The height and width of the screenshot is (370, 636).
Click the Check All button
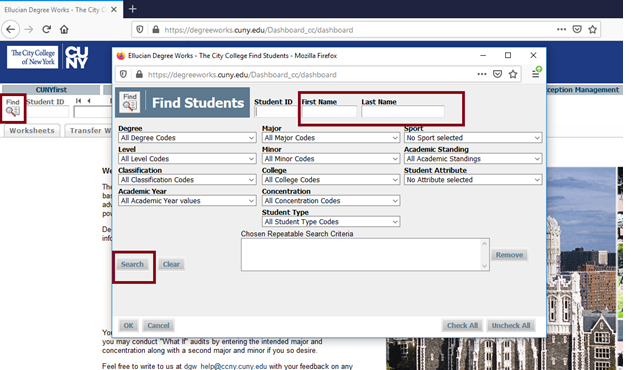coord(462,325)
